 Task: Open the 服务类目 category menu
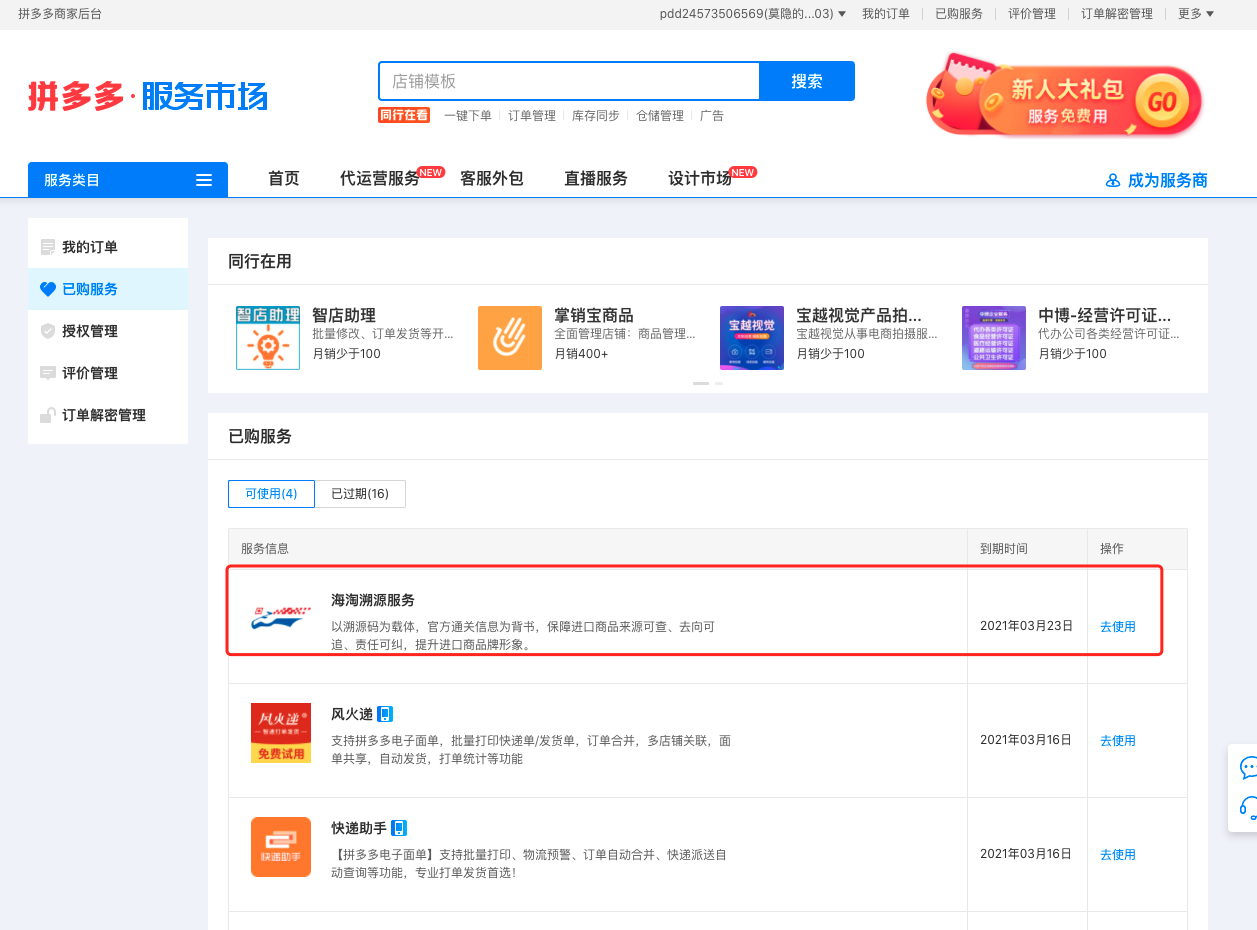[128, 180]
